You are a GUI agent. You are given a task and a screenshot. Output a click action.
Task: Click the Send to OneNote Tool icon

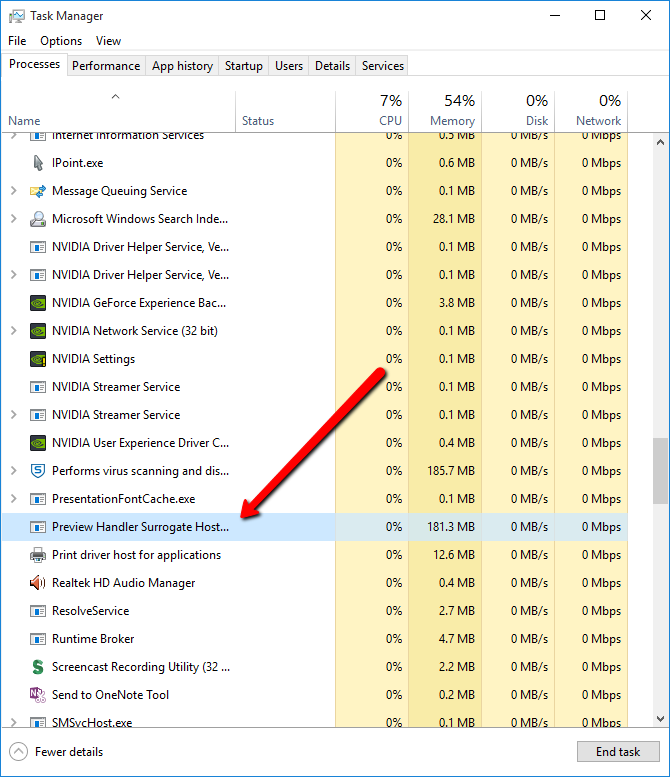(x=38, y=695)
